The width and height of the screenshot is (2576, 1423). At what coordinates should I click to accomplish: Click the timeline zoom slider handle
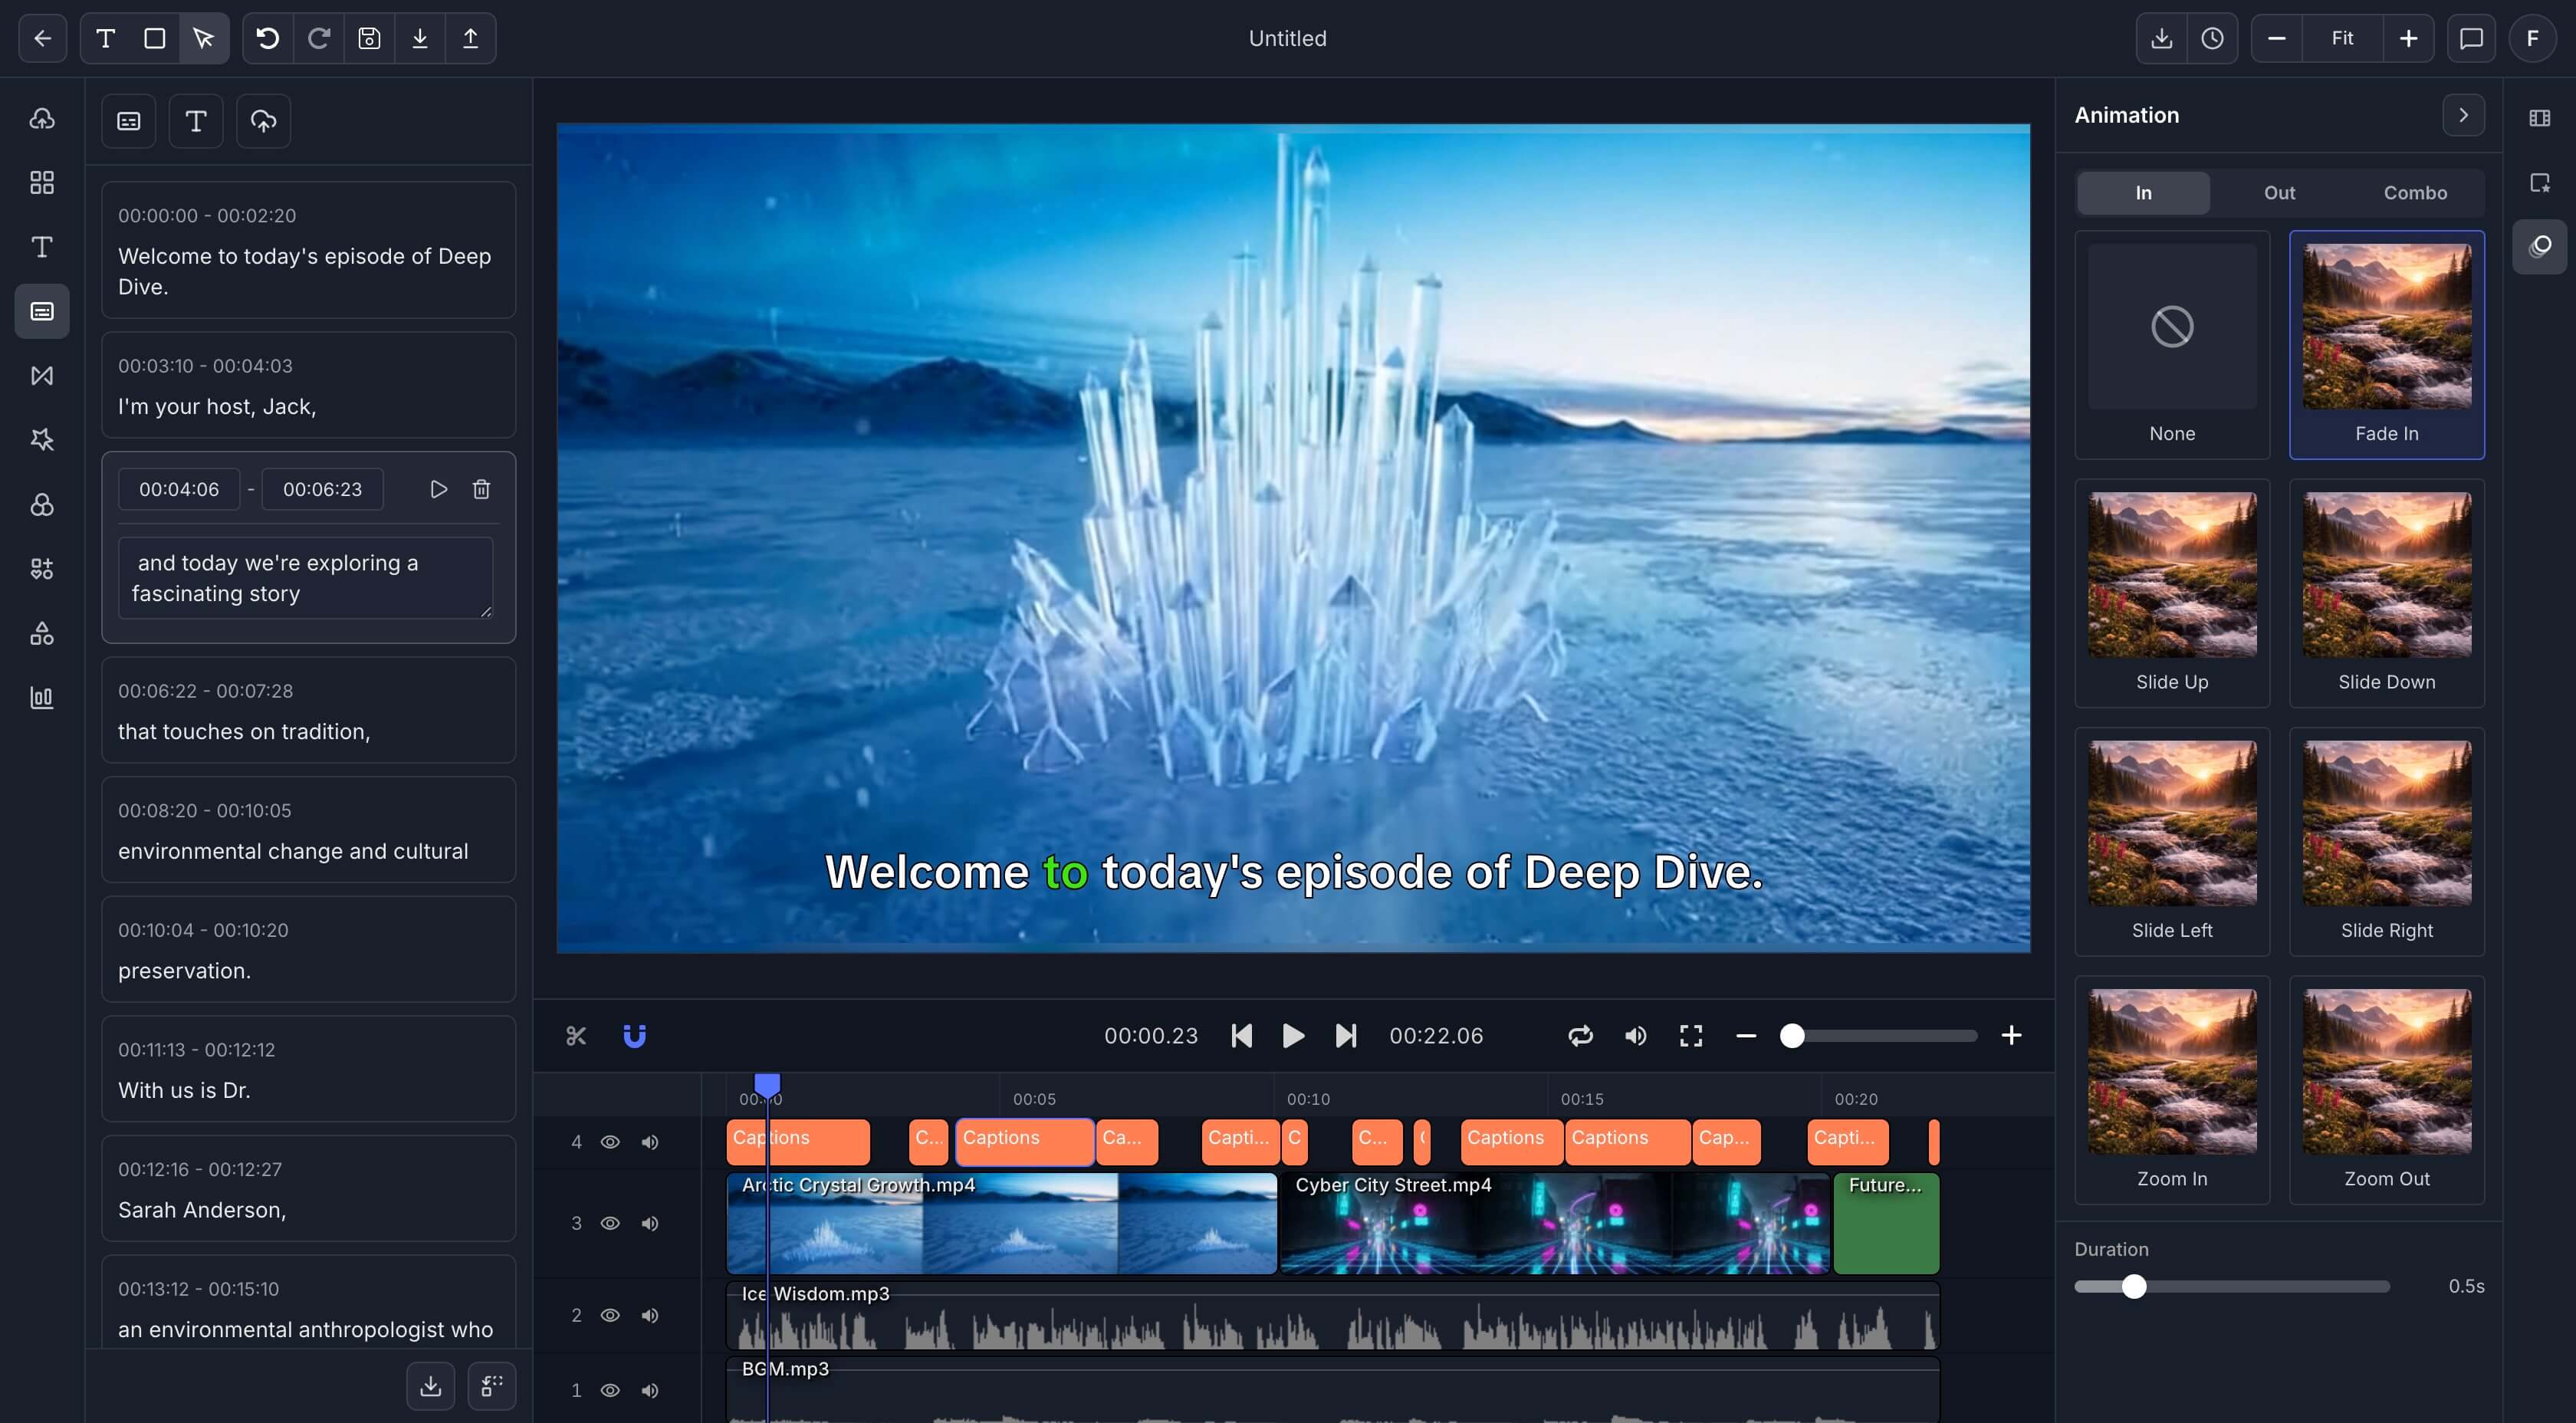click(1792, 1035)
